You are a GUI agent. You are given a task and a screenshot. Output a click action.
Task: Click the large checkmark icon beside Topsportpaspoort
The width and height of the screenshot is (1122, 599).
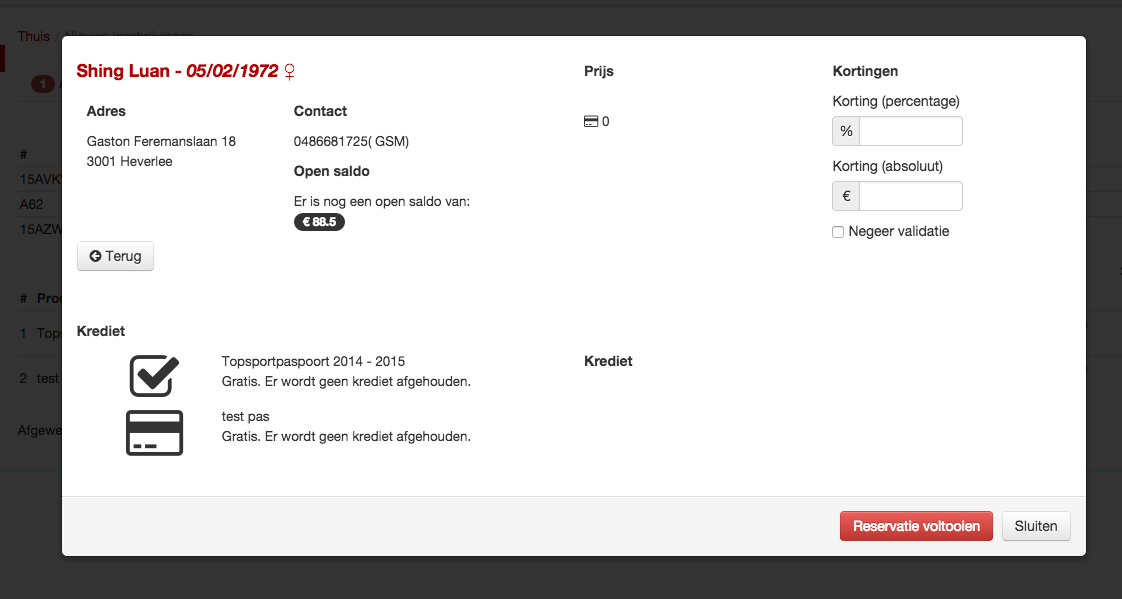point(154,375)
